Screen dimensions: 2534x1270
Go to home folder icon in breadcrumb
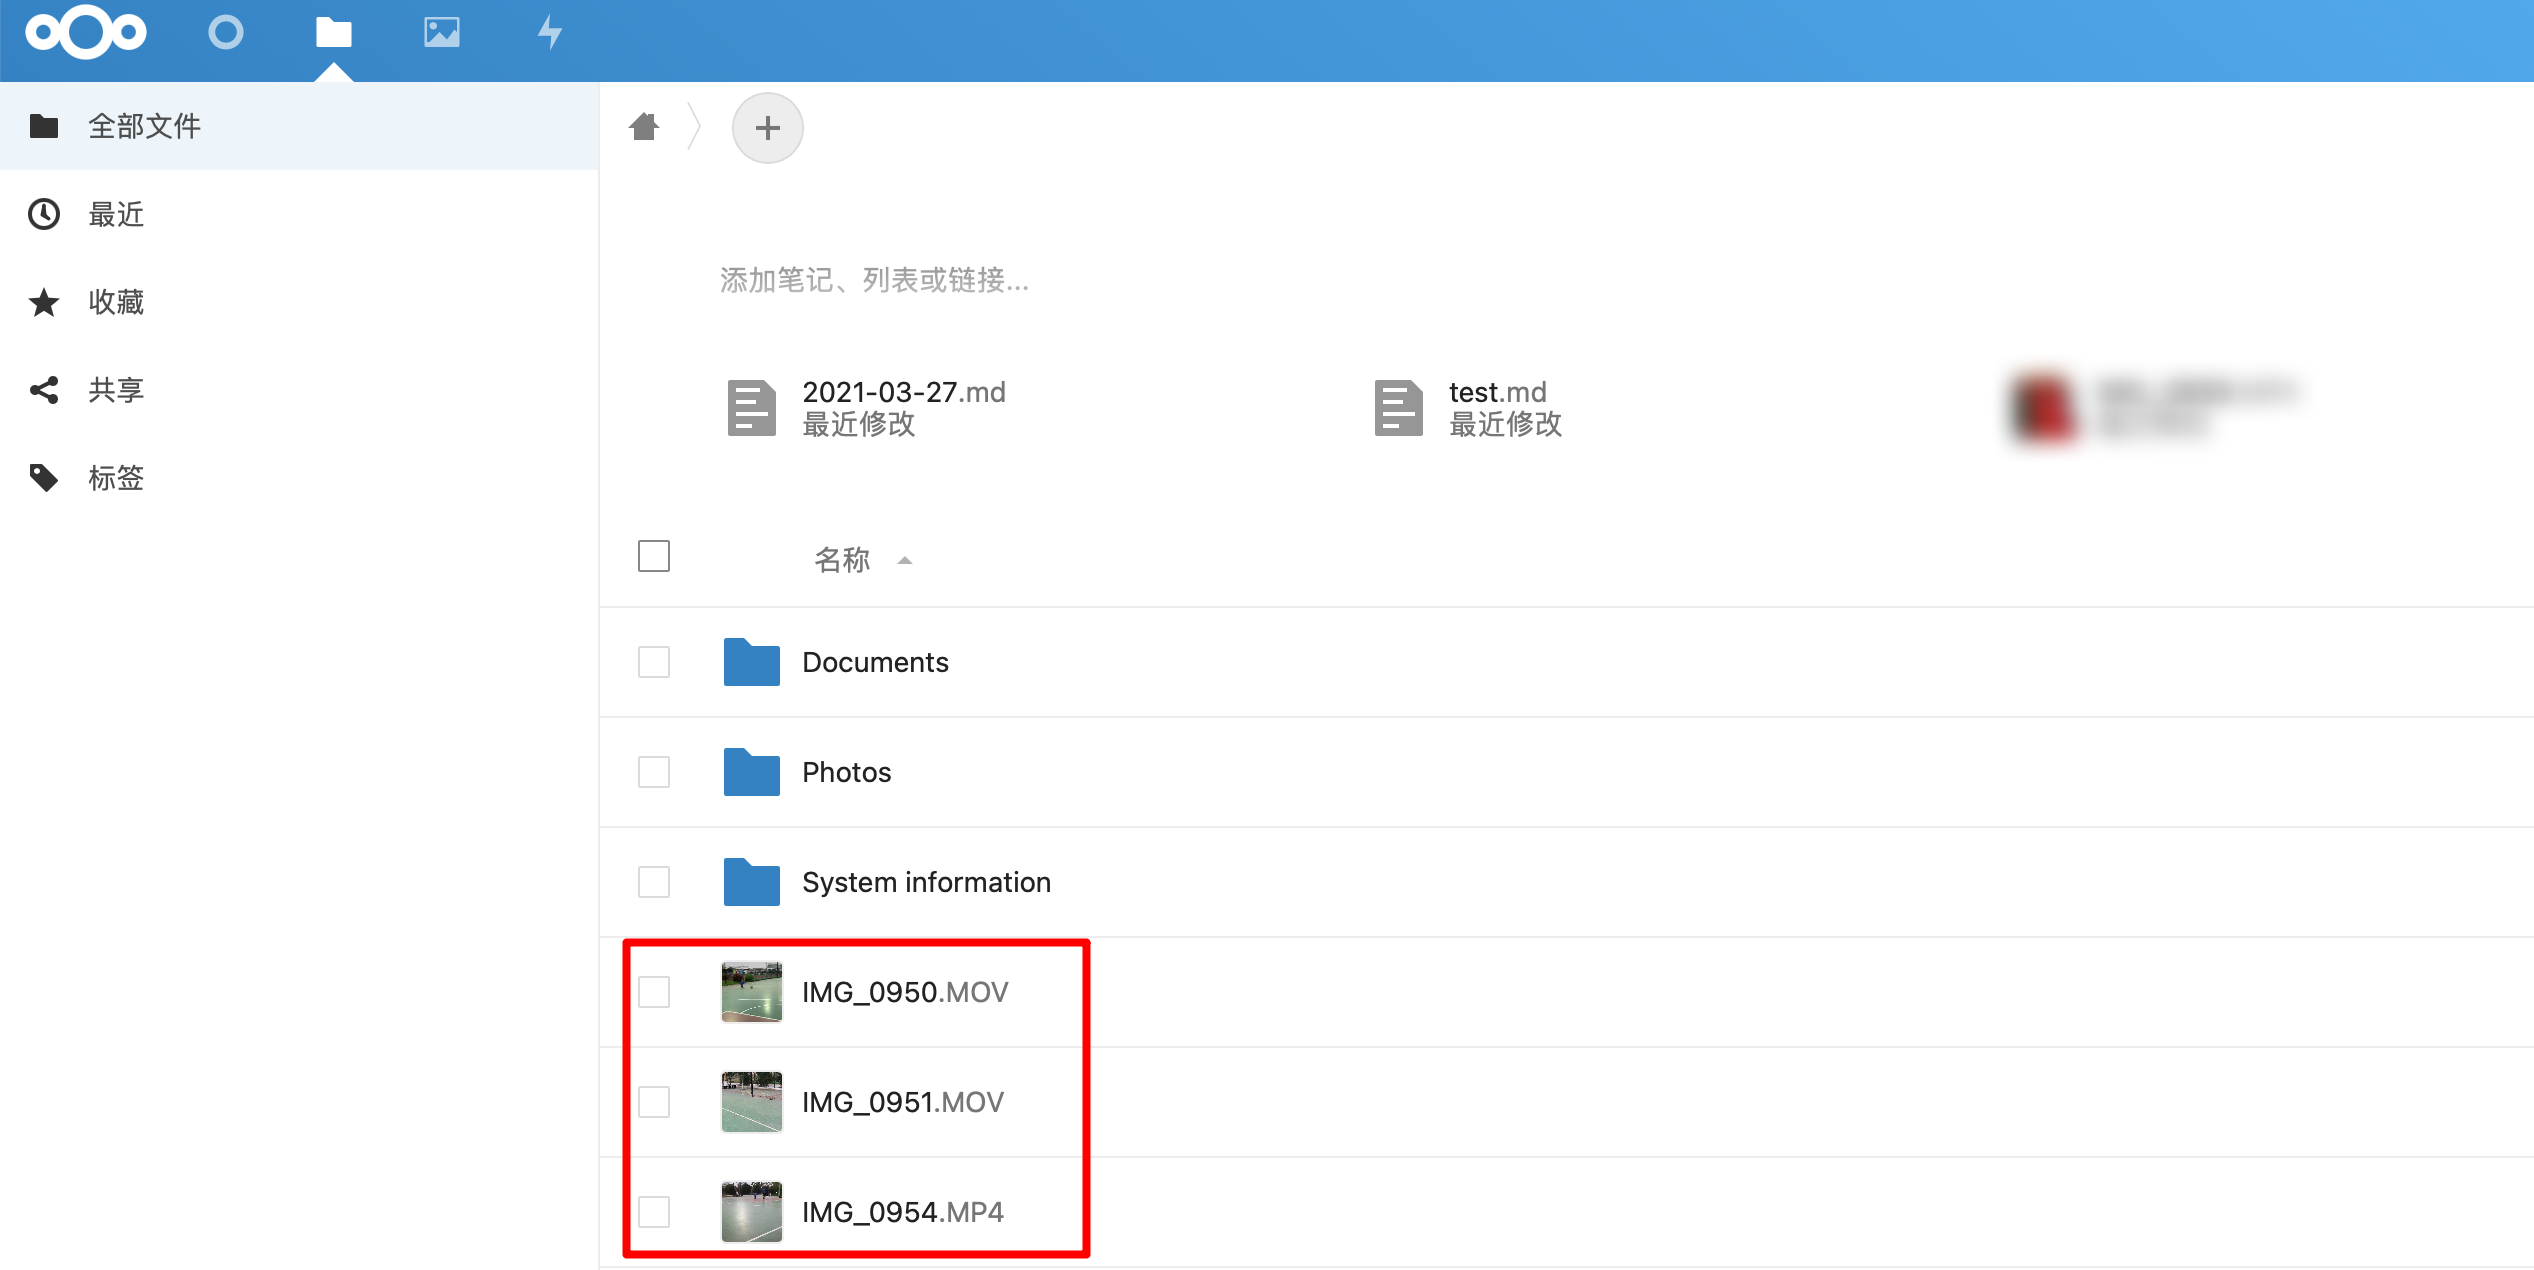coord(645,127)
